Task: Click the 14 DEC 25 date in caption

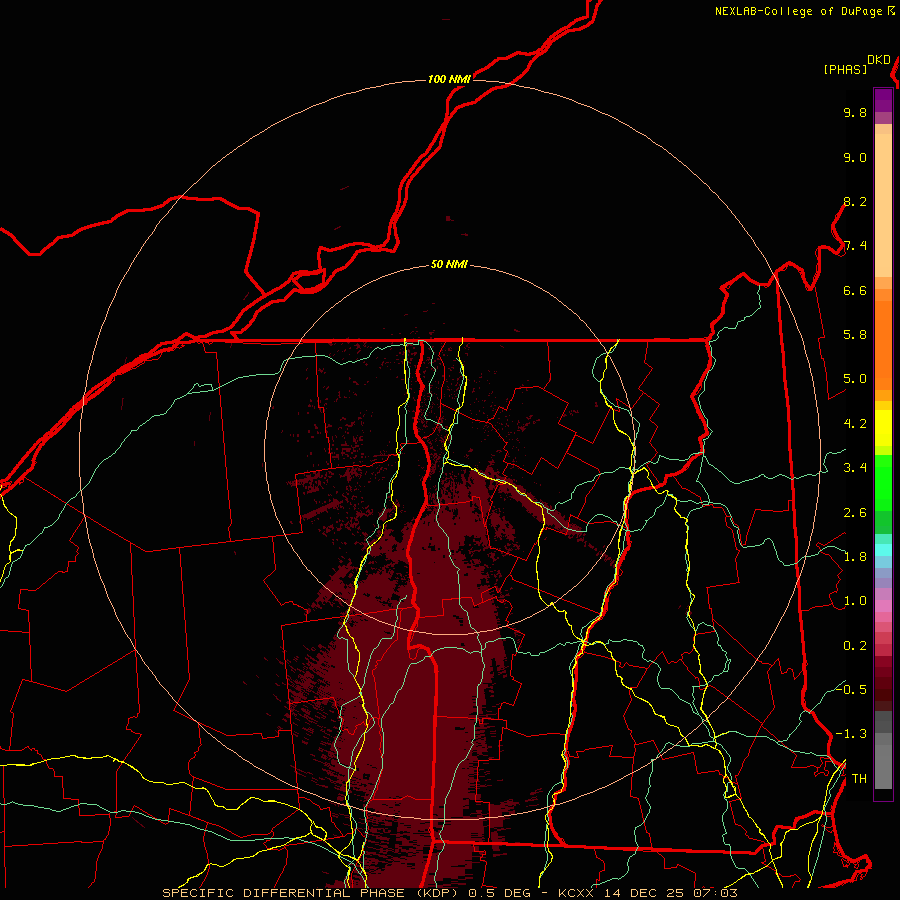Action: click(x=643, y=893)
